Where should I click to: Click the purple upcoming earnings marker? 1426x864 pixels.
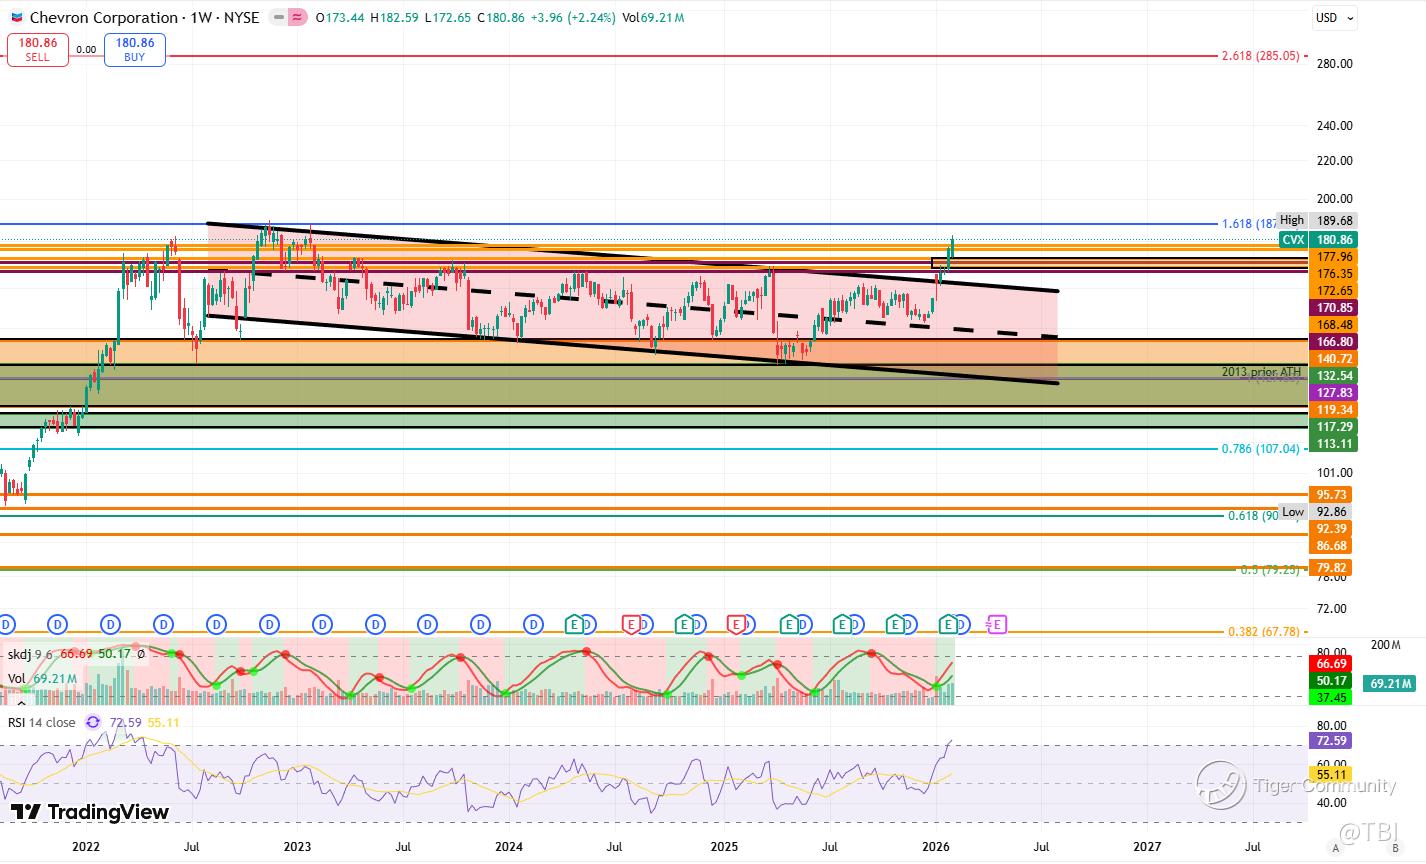coord(996,625)
